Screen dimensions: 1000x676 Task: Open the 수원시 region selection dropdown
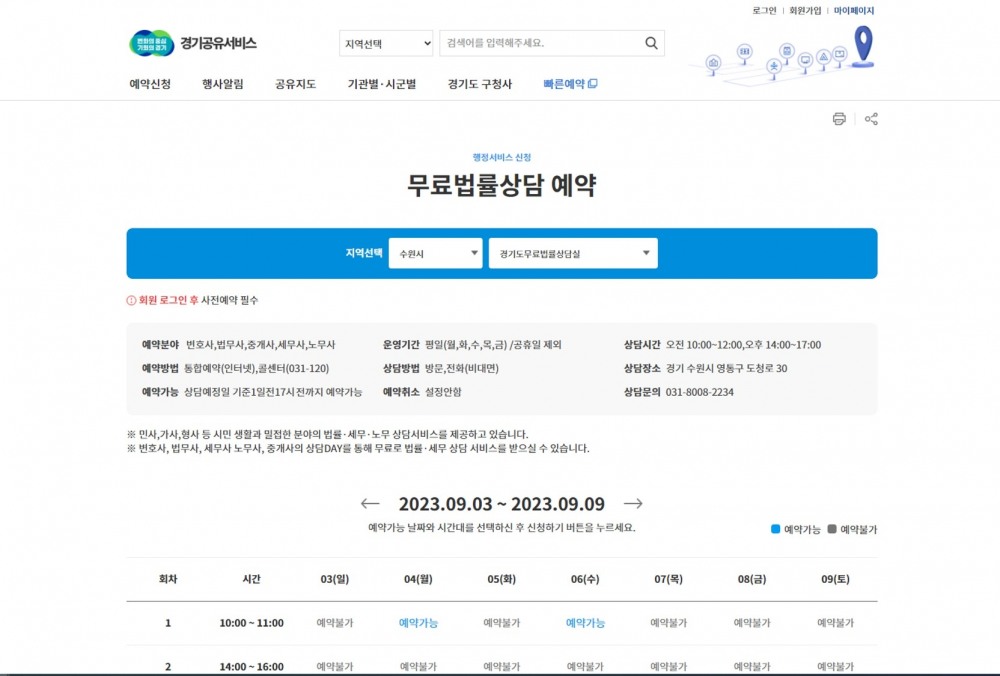[x=435, y=253]
